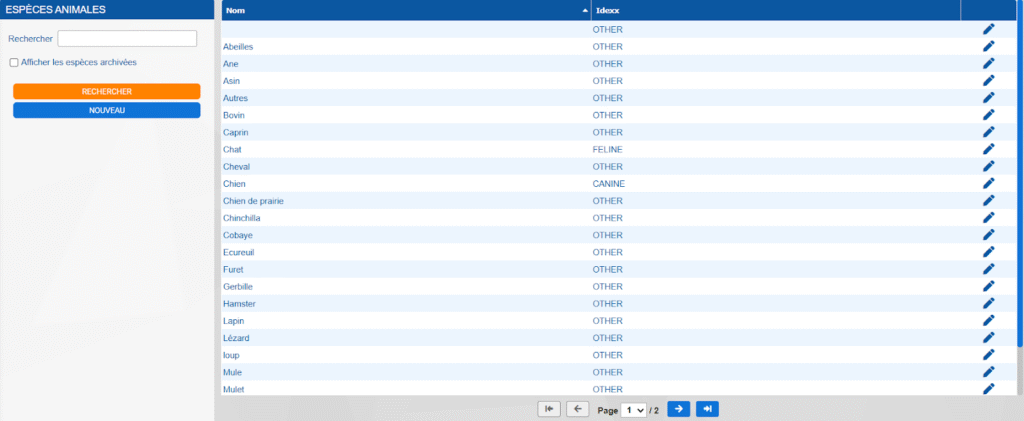The width and height of the screenshot is (1024, 421).
Task: Edit the Lapin row with pencil icon
Action: pyautogui.click(x=988, y=320)
